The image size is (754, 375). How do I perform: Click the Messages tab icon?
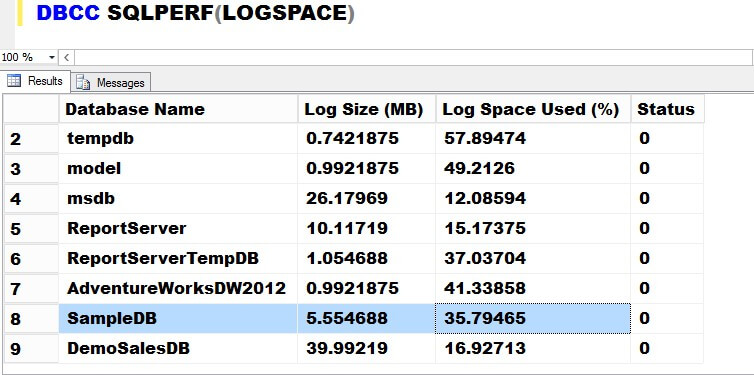(83, 83)
